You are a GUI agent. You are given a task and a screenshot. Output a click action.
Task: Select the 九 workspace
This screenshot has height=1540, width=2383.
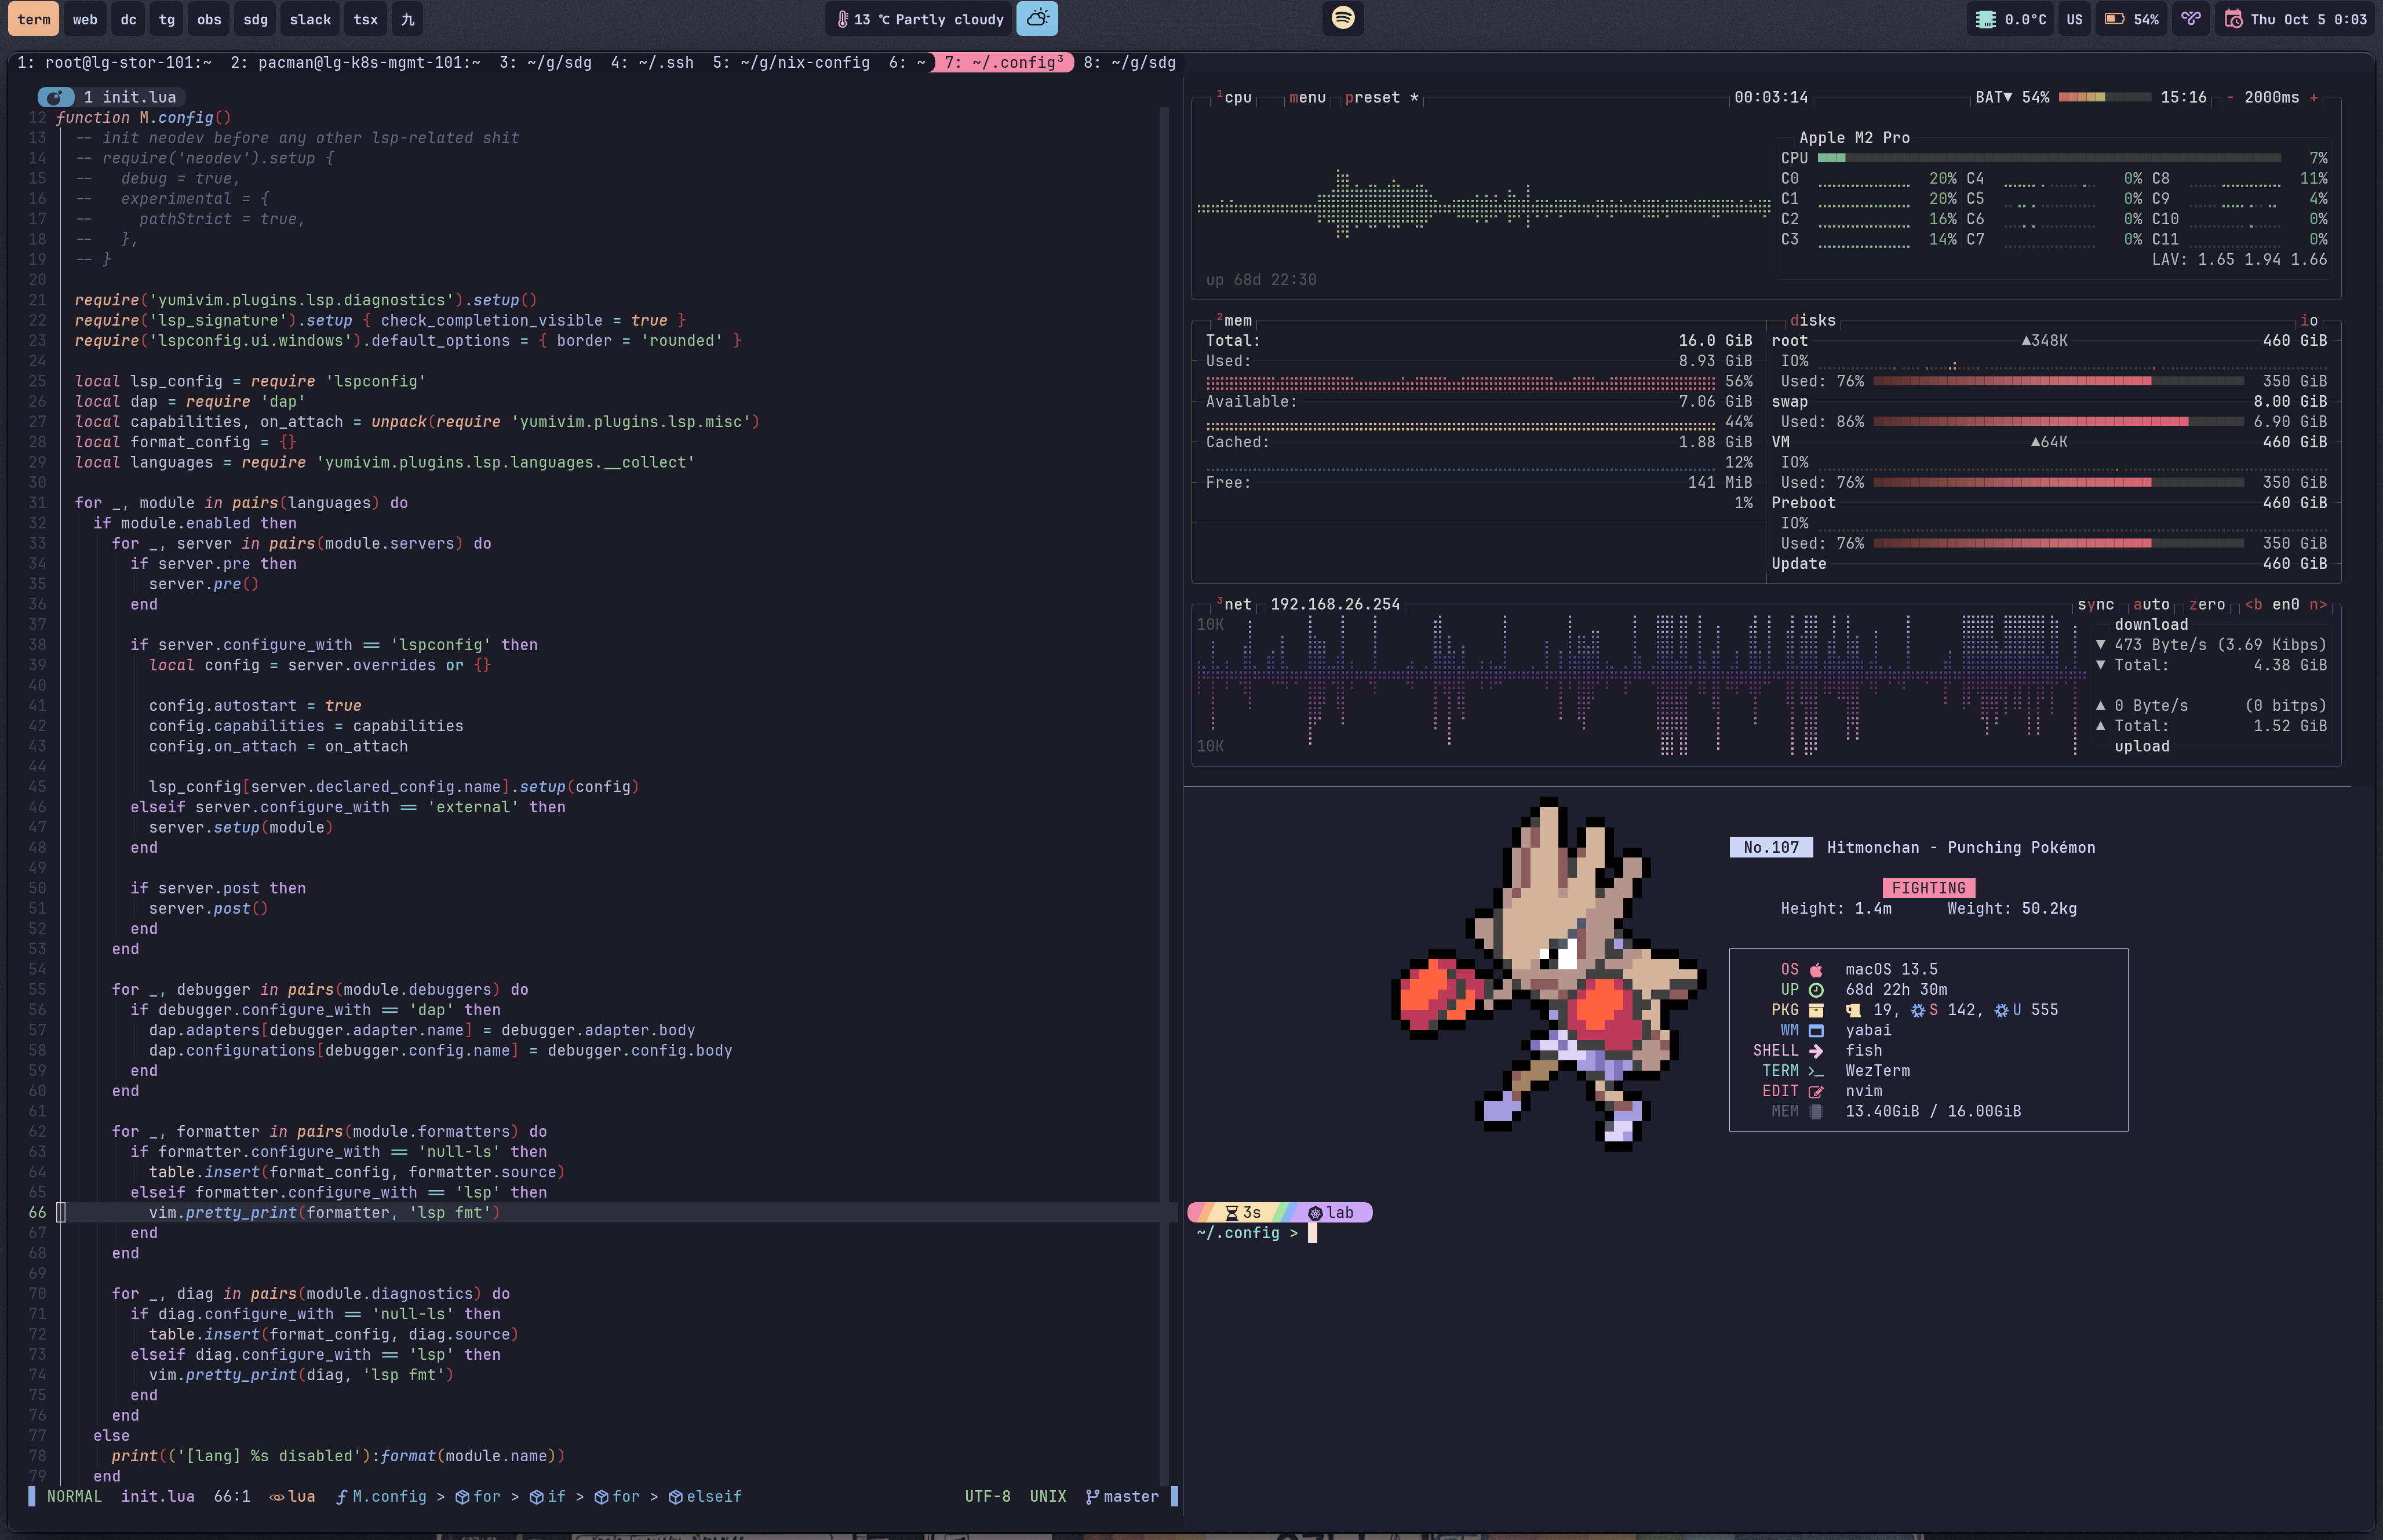tap(407, 19)
